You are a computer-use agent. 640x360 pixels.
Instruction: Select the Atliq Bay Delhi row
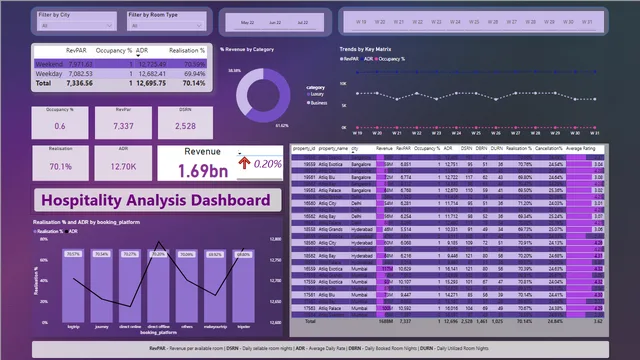(448, 216)
